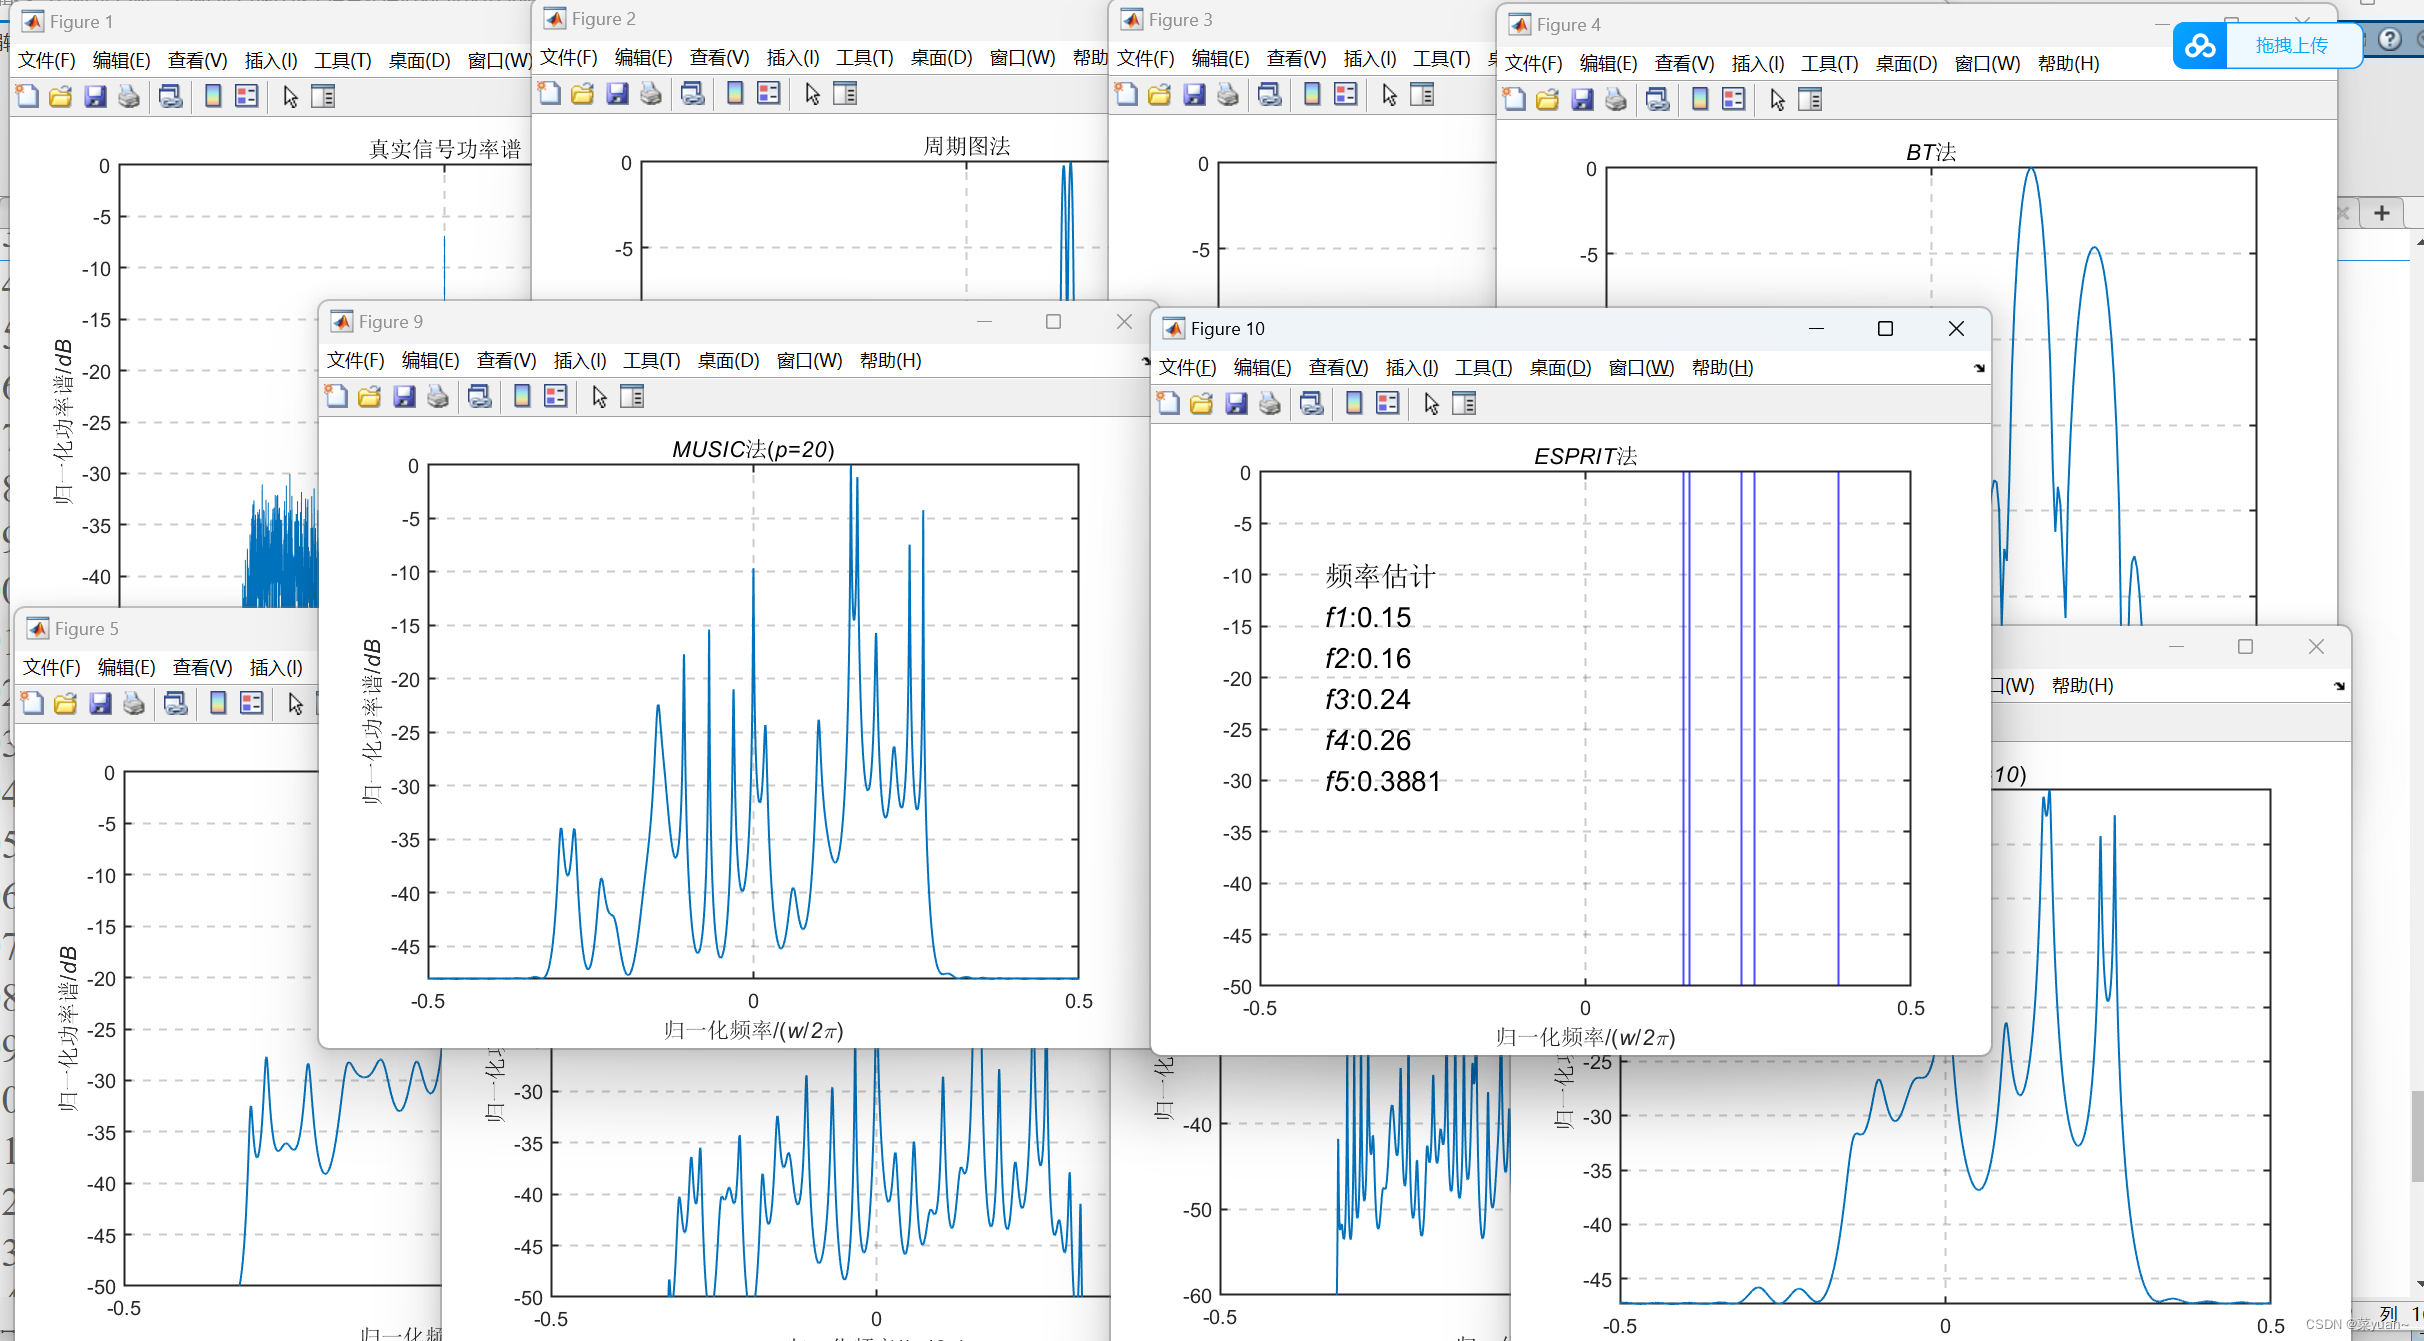Viewport: 2424px width, 1341px height.
Task: Click dock arrow in Figure 9 menu bar
Action: (1146, 361)
